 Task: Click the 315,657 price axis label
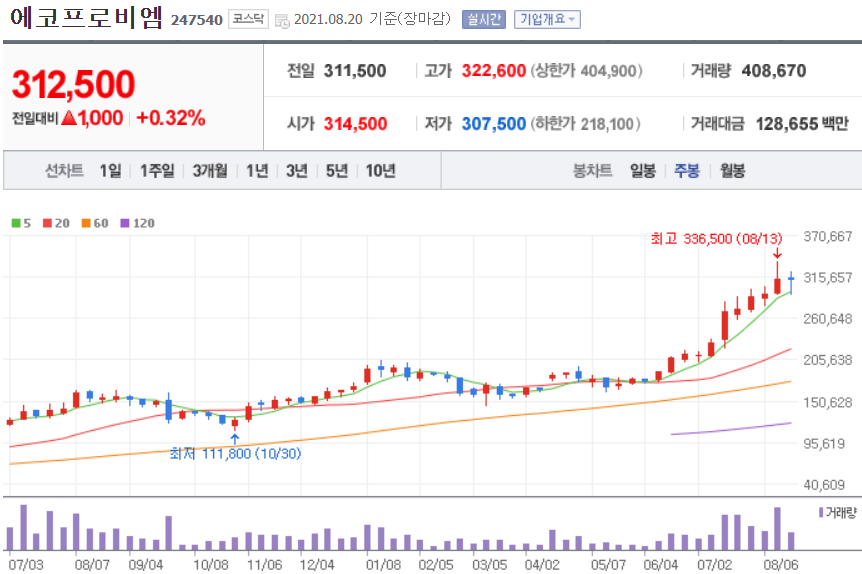click(x=827, y=278)
